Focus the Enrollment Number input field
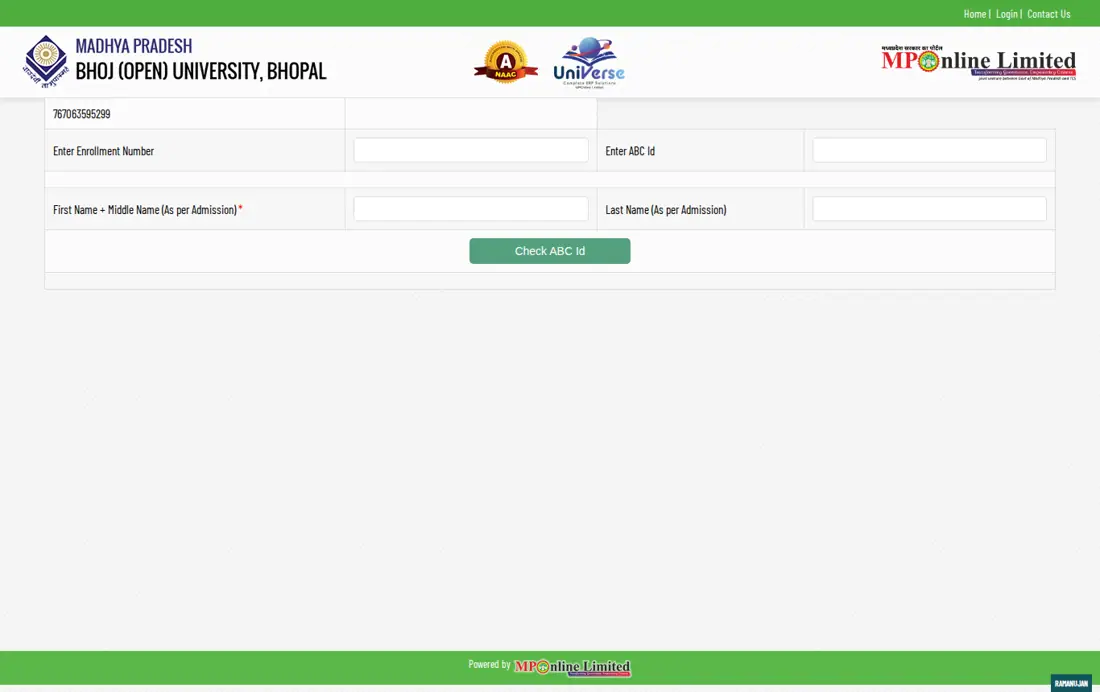The image size is (1100, 692). pos(471,150)
